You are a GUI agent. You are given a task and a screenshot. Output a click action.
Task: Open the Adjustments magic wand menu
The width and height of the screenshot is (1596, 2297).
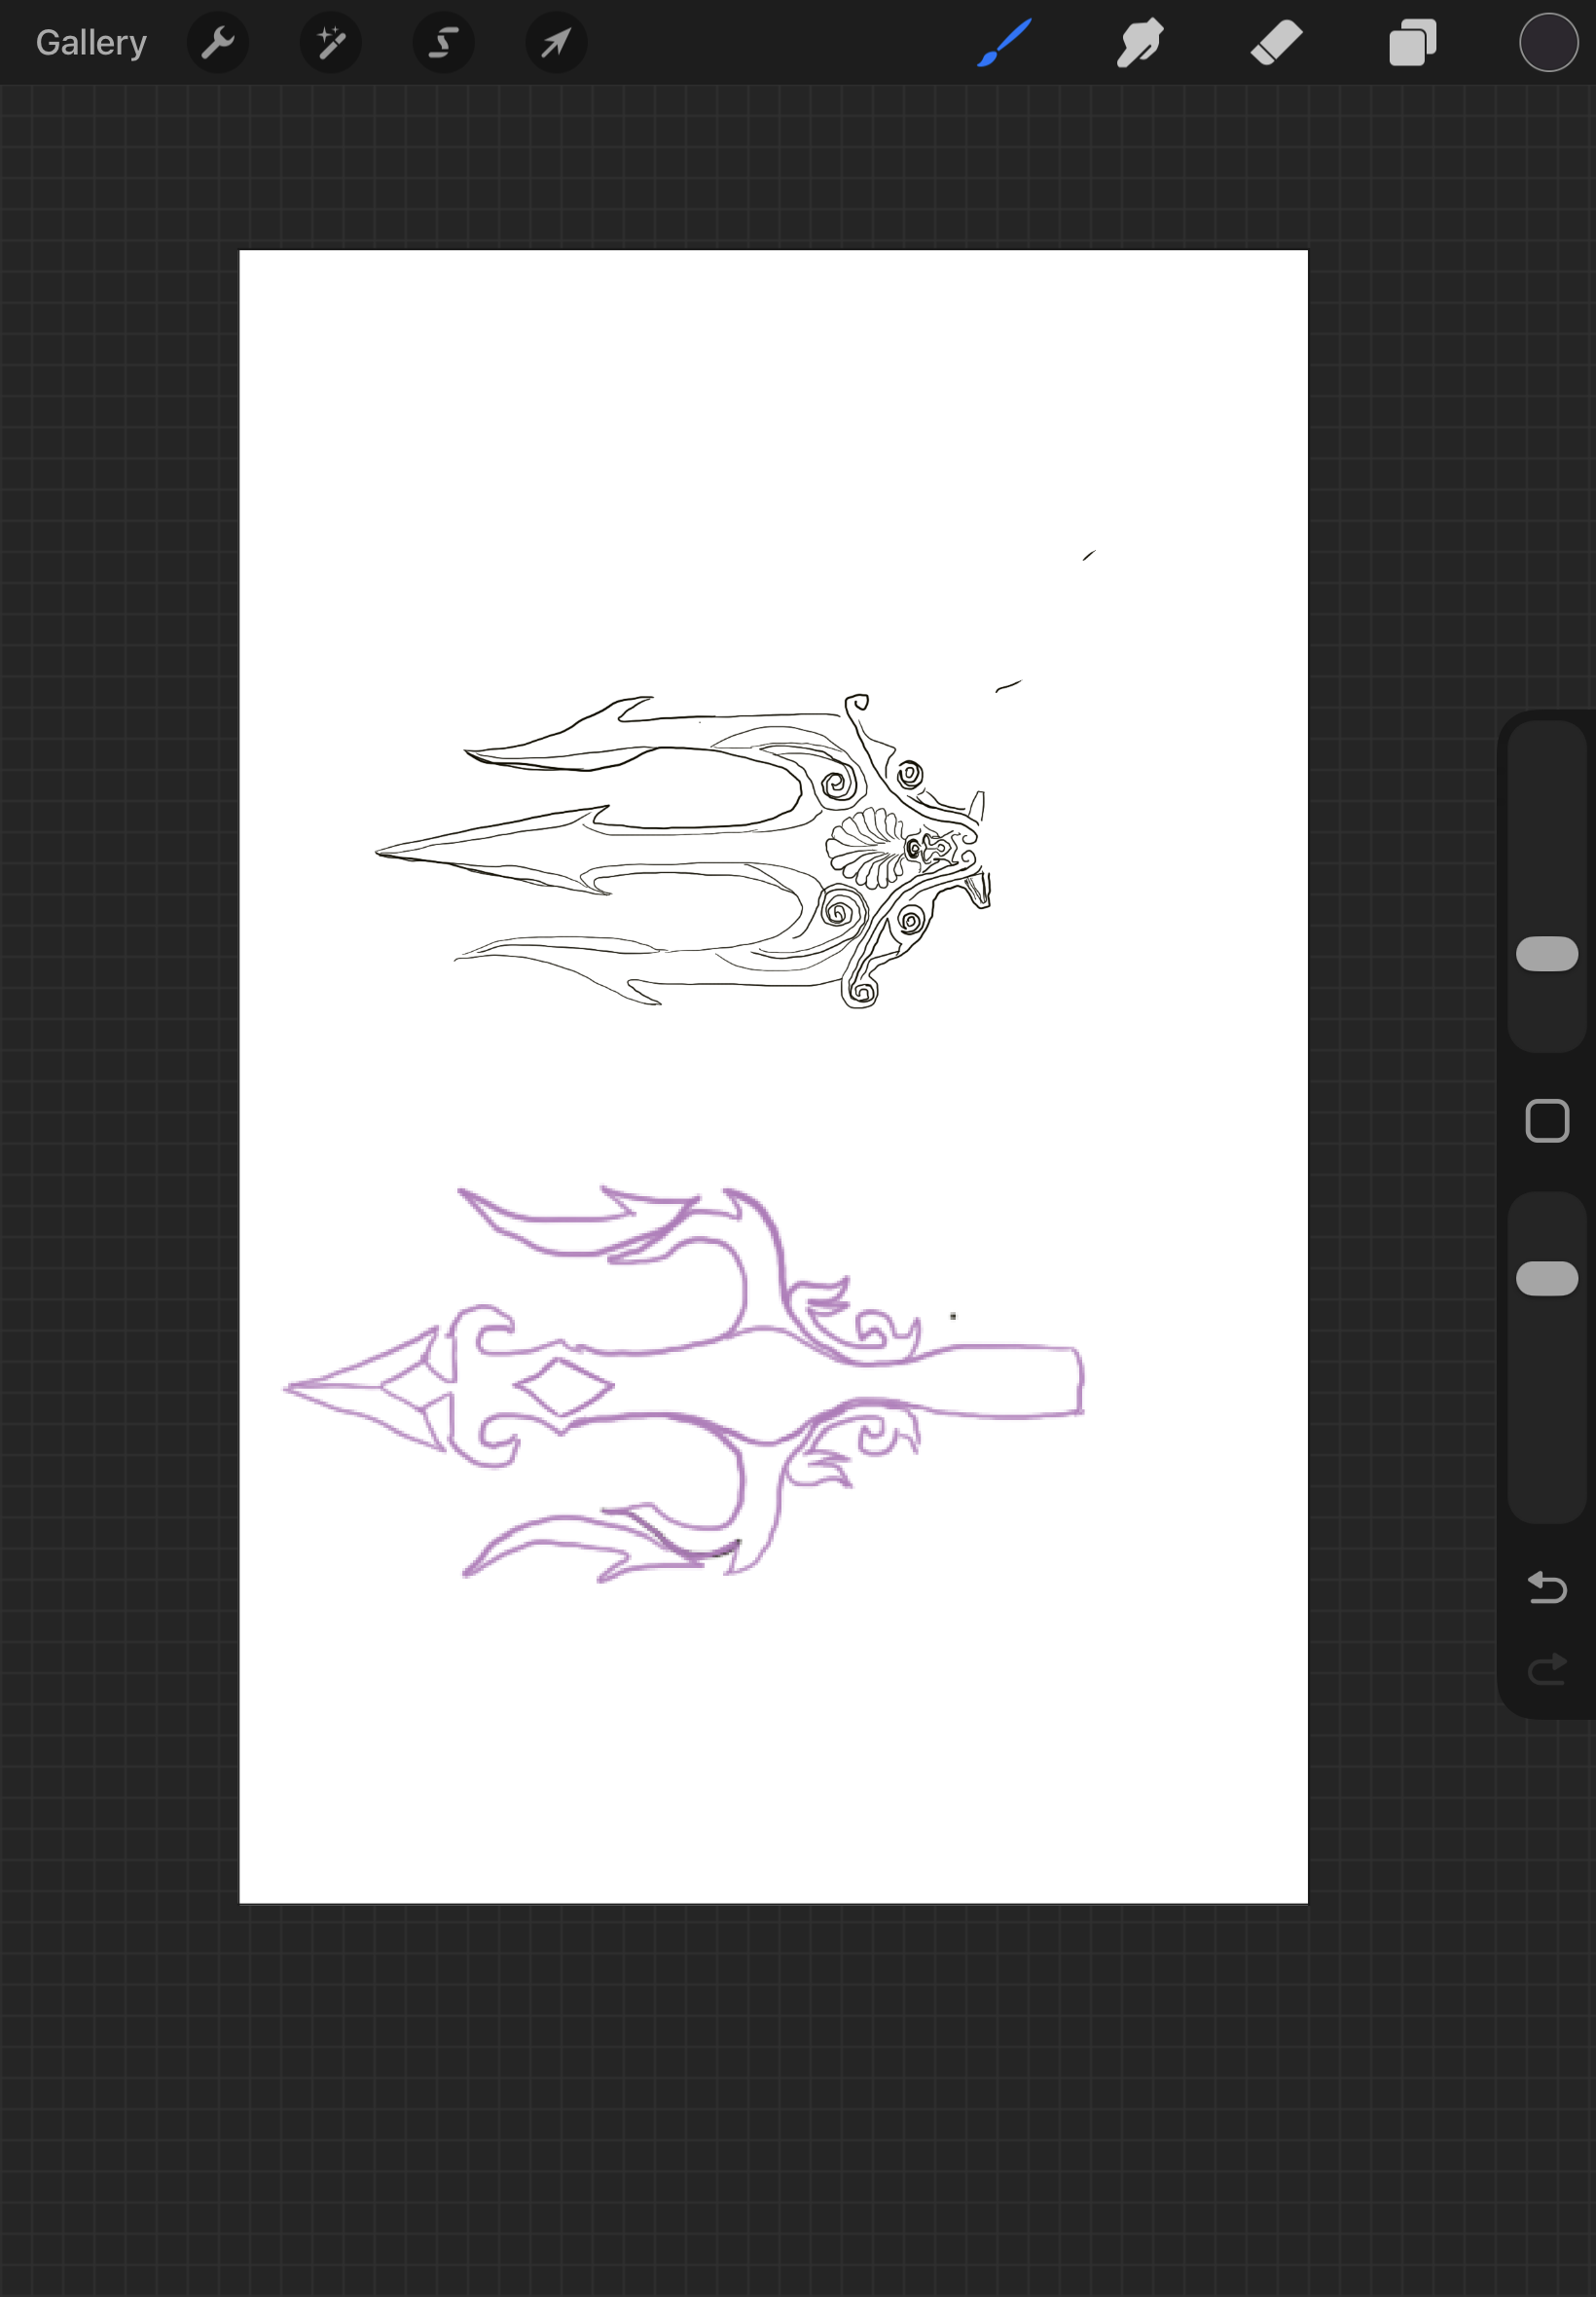click(330, 43)
